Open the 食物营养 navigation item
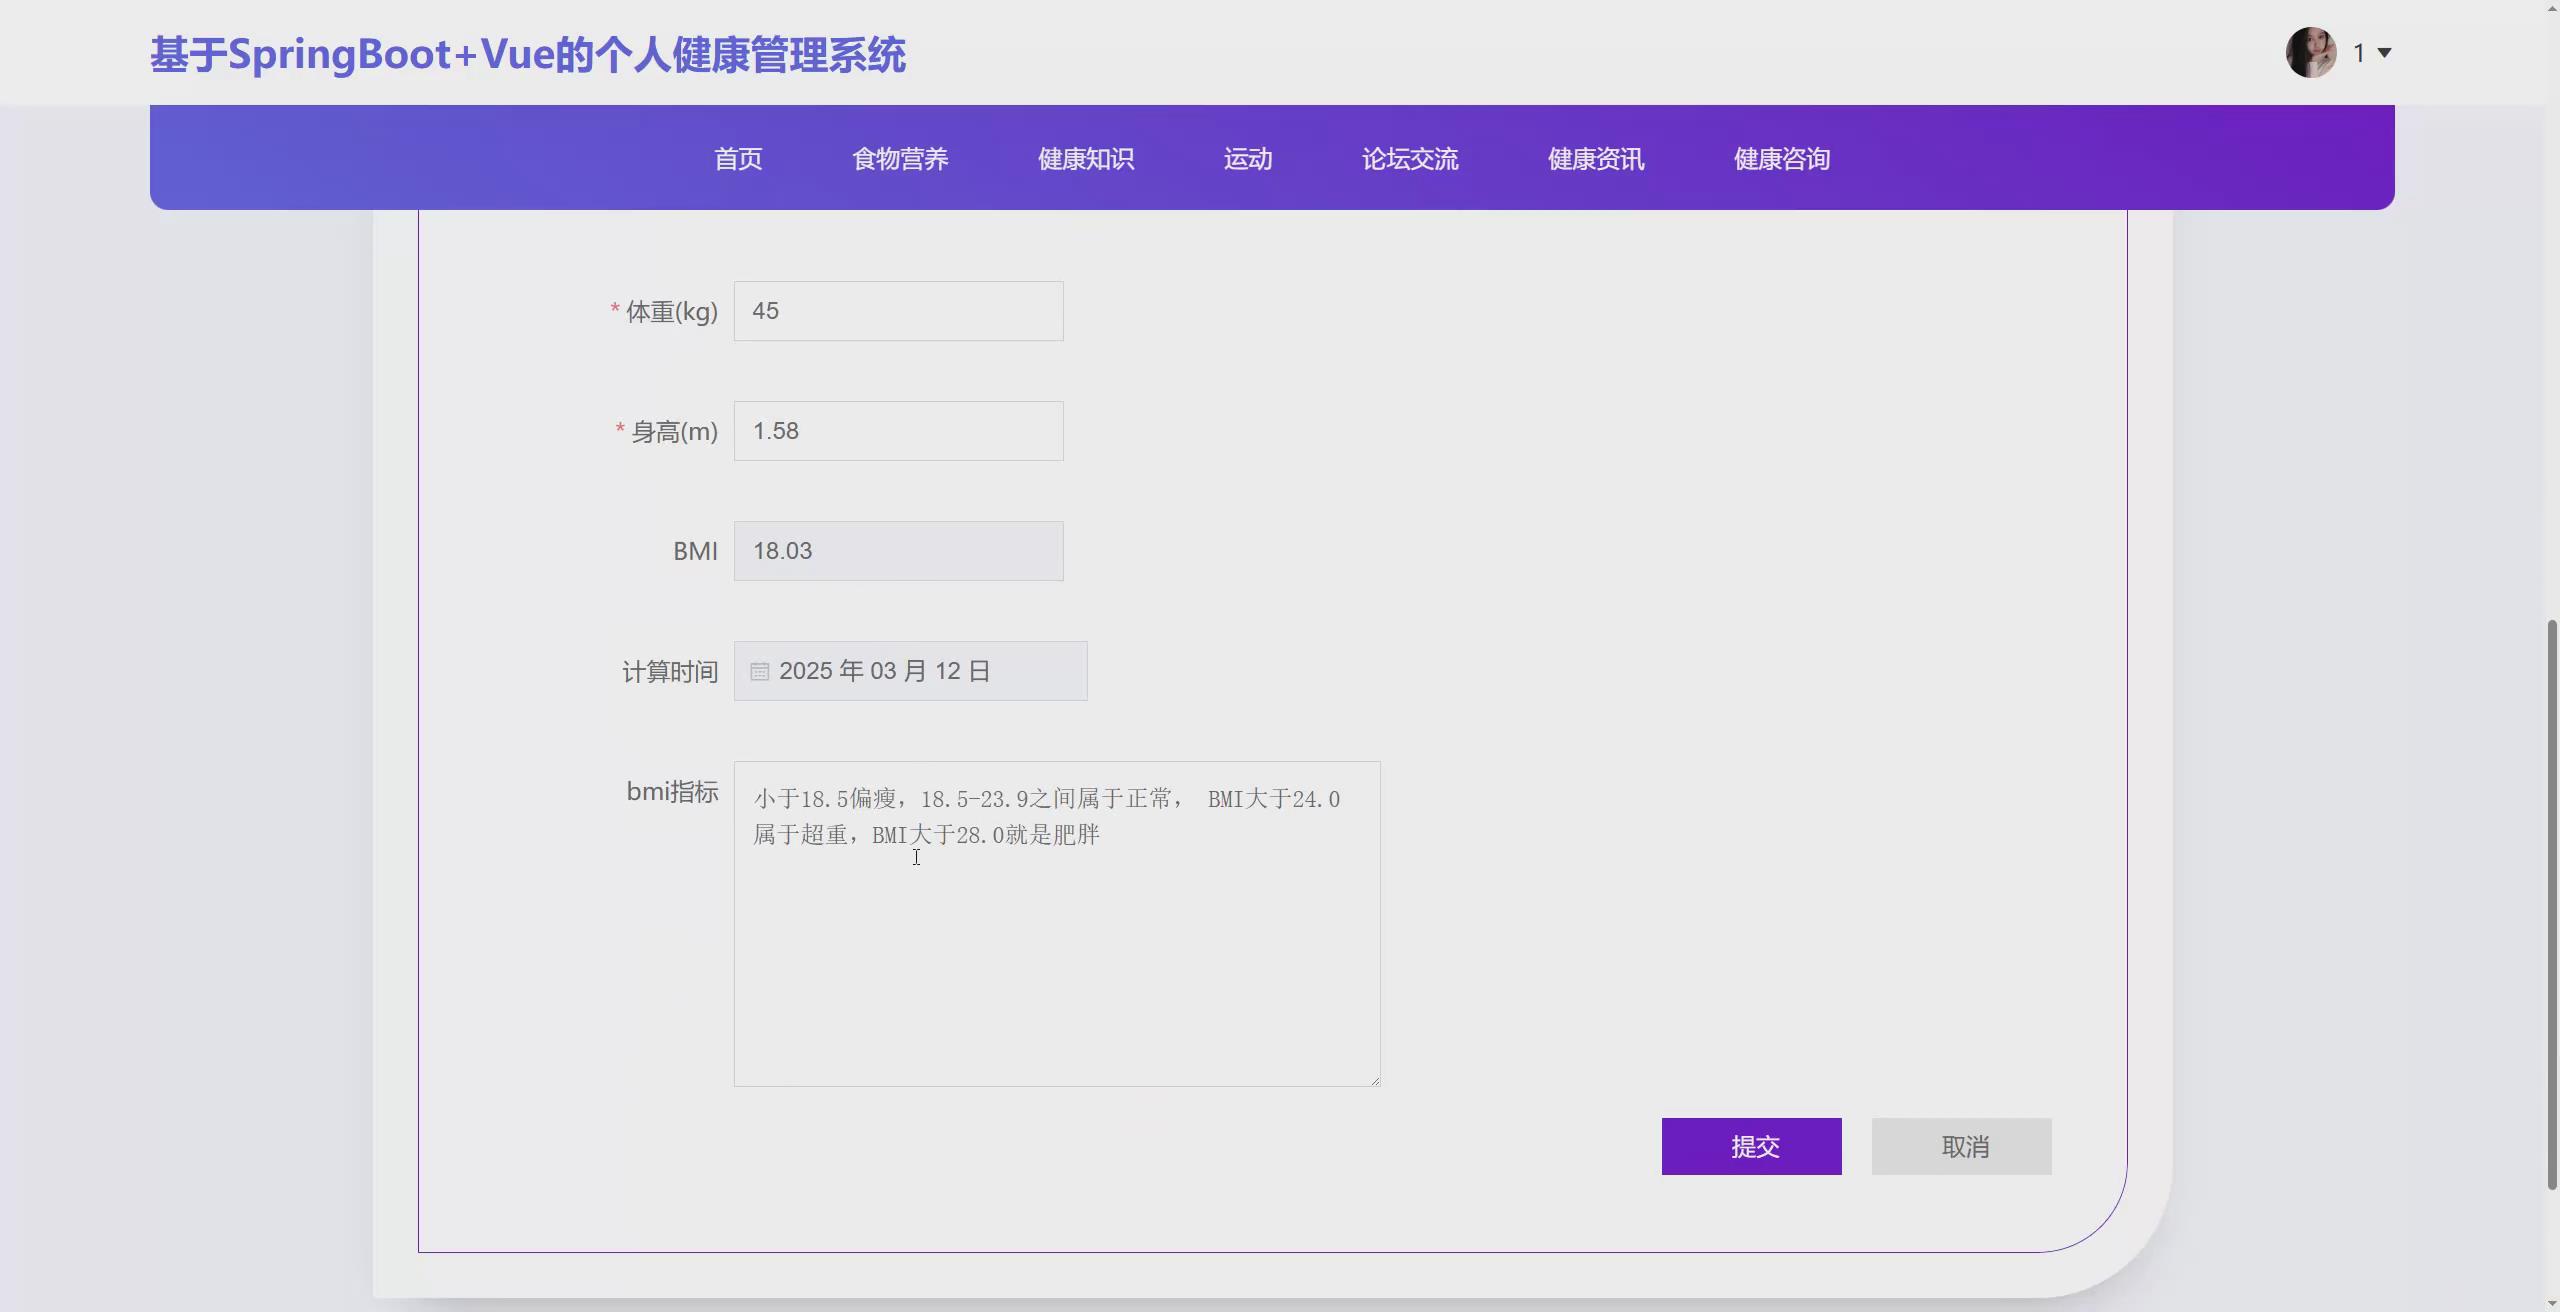Viewport: 2560px width, 1312px height. [899, 158]
